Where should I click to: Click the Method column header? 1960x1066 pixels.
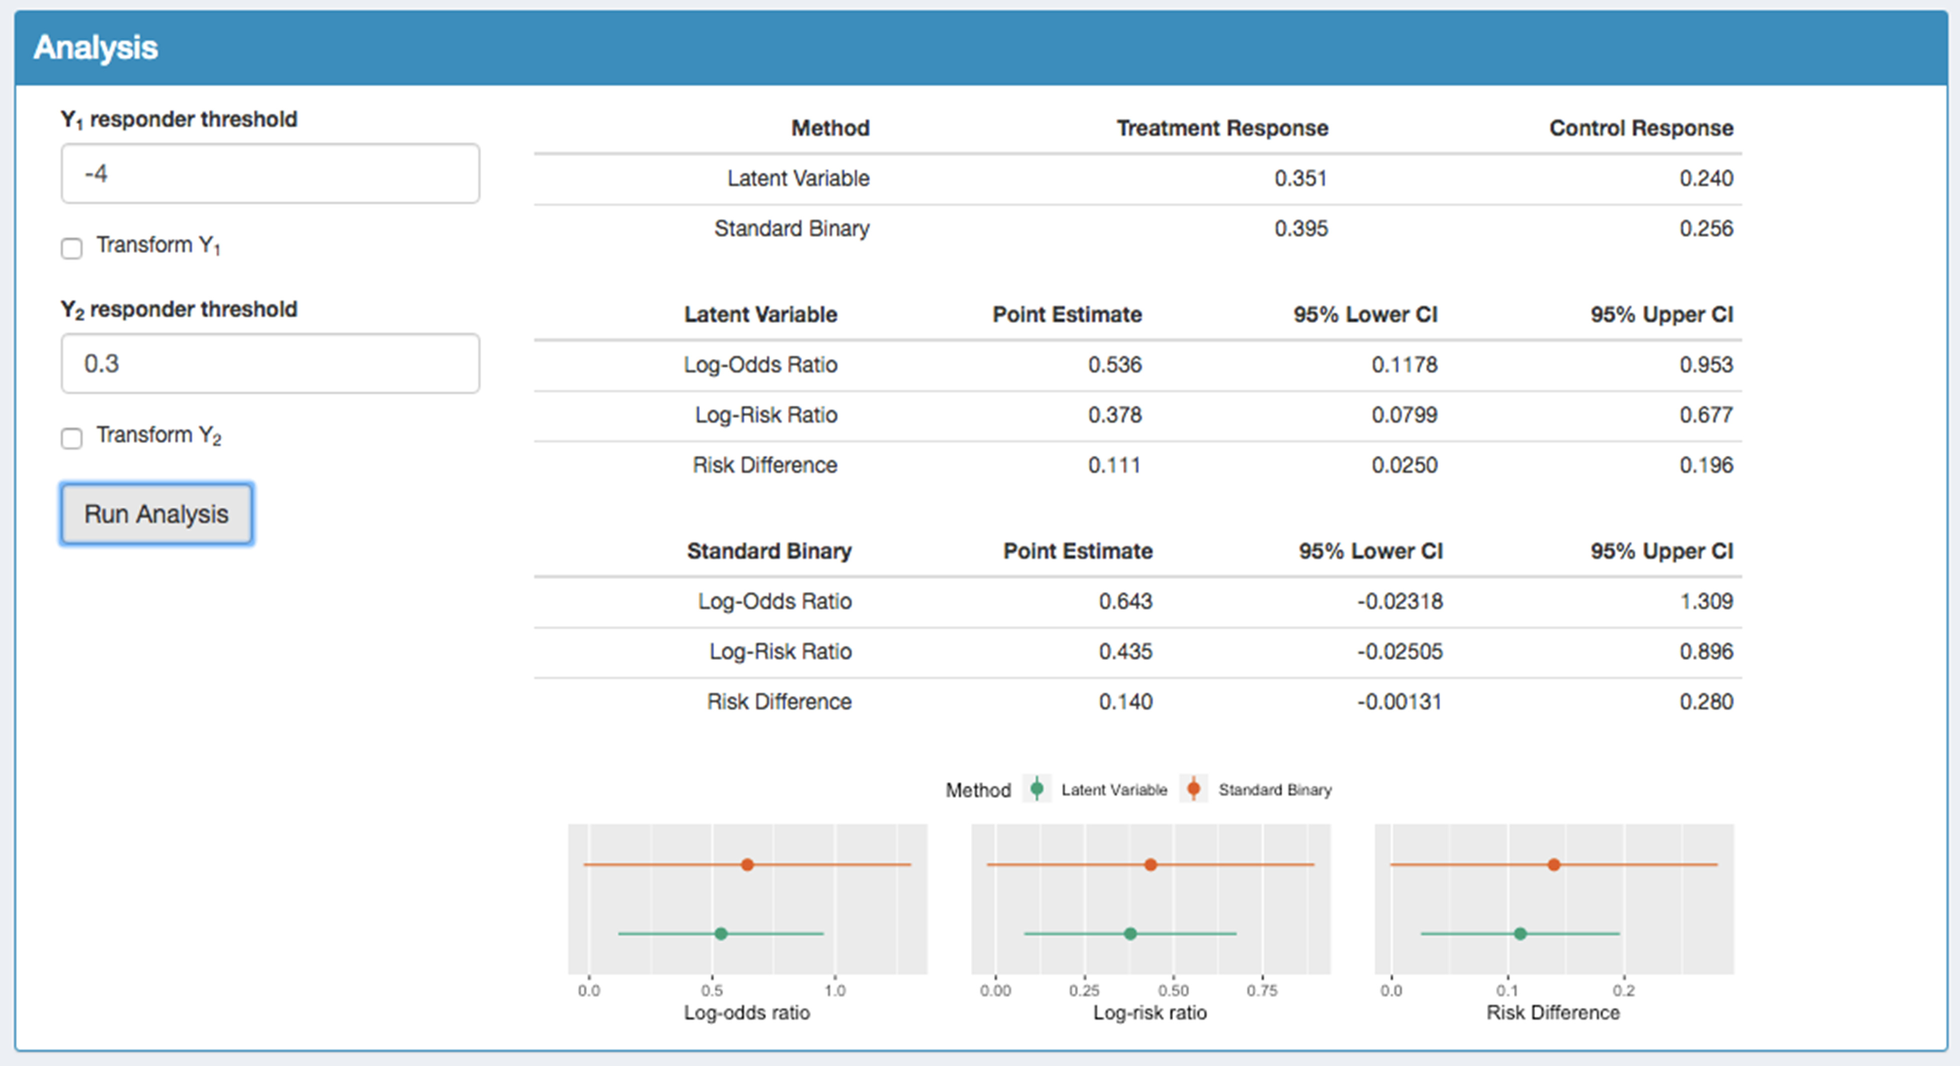(830, 128)
